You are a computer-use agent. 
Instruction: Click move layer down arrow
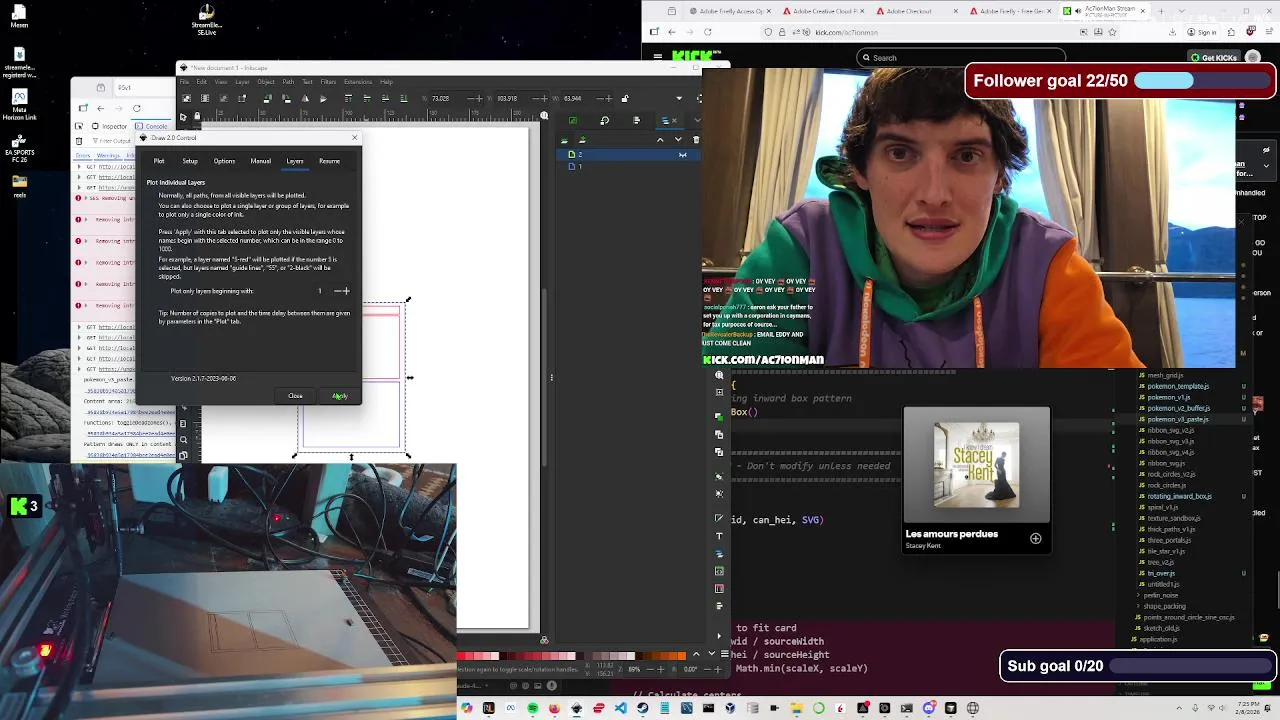click(x=678, y=140)
